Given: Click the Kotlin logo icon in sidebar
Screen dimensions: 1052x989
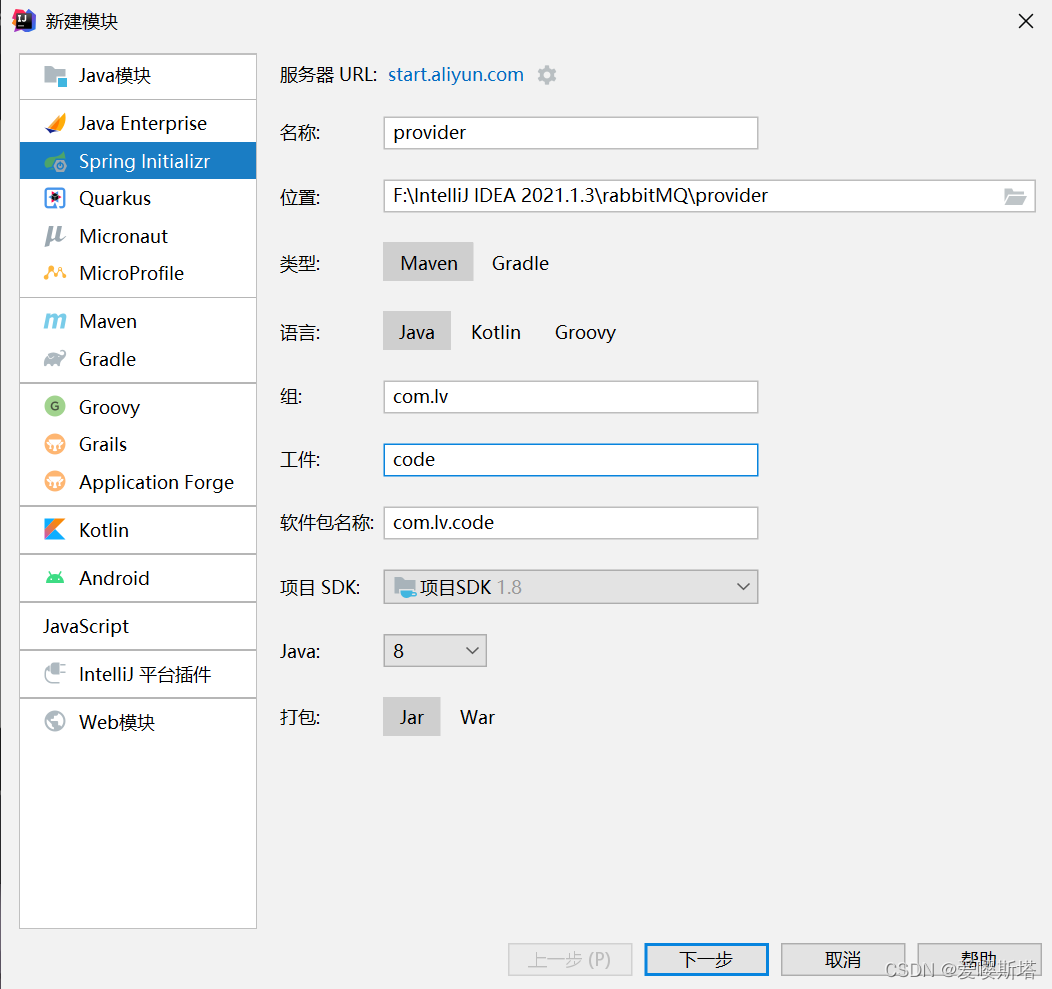Looking at the screenshot, I should coord(55,529).
